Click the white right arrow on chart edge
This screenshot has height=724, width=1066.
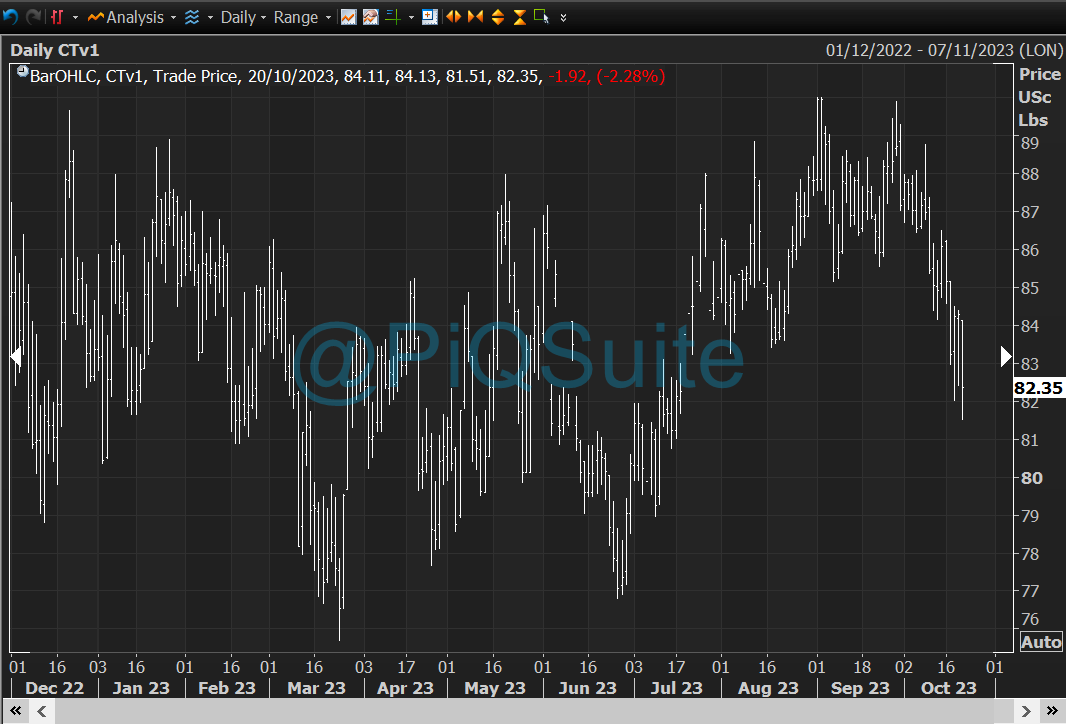click(x=1006, y=356)
